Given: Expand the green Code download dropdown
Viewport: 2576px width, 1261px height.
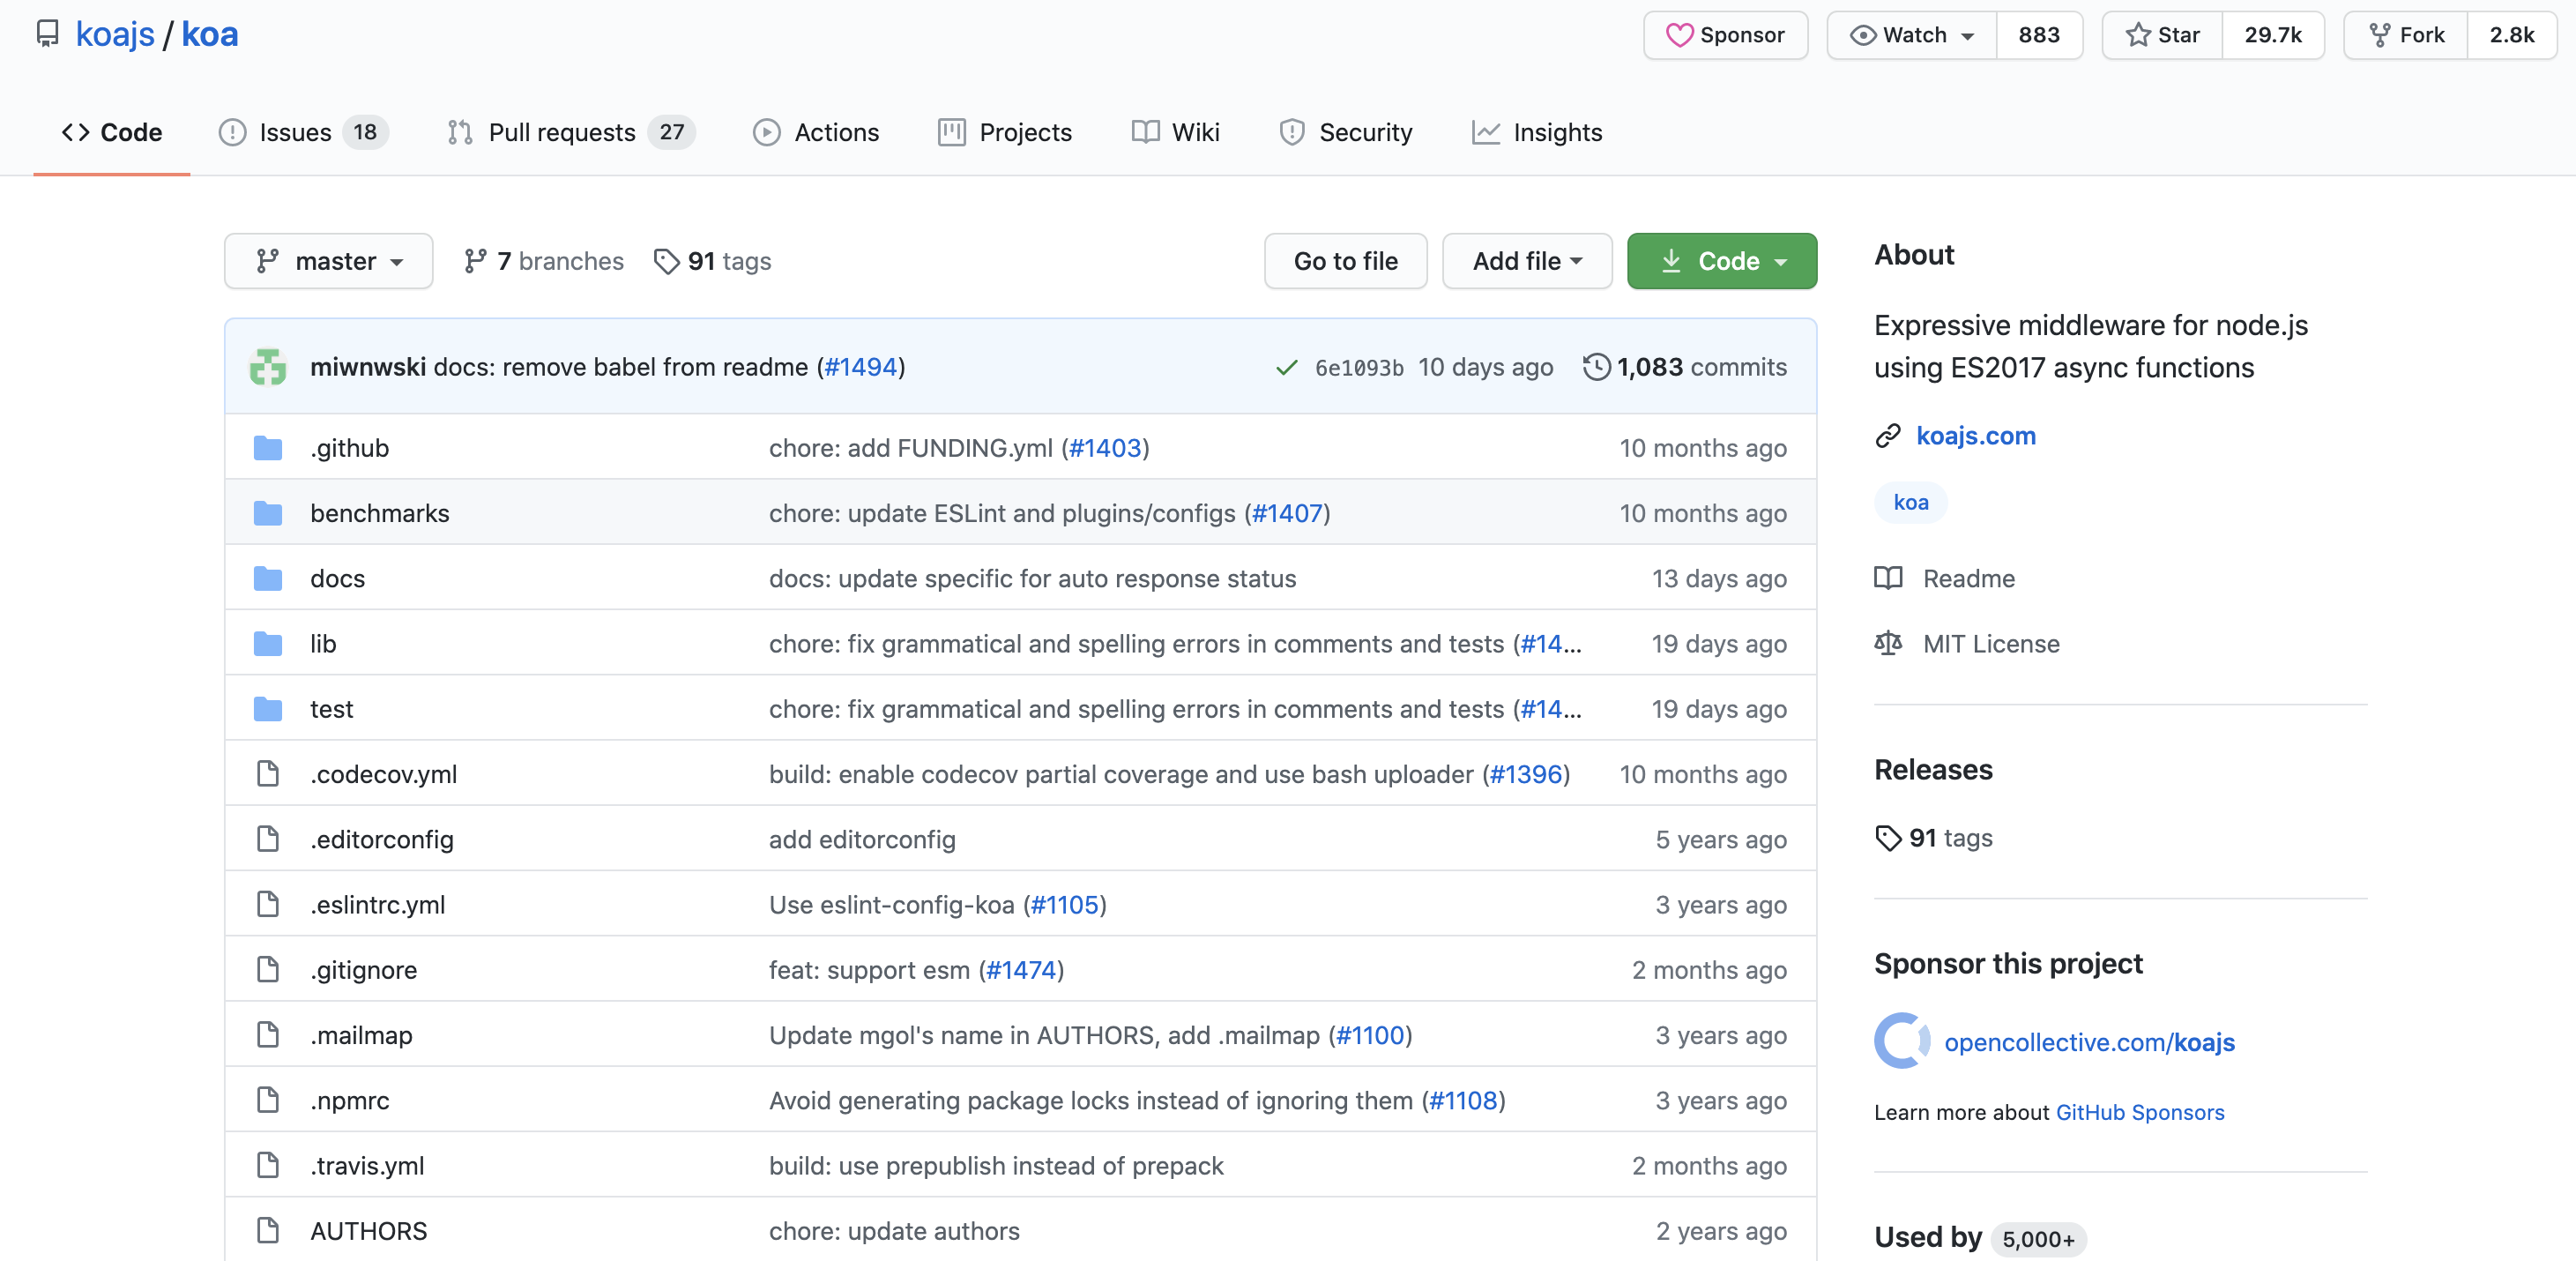Looking at the screenshot, I should pyautogui.click(x=1721, y=261).
